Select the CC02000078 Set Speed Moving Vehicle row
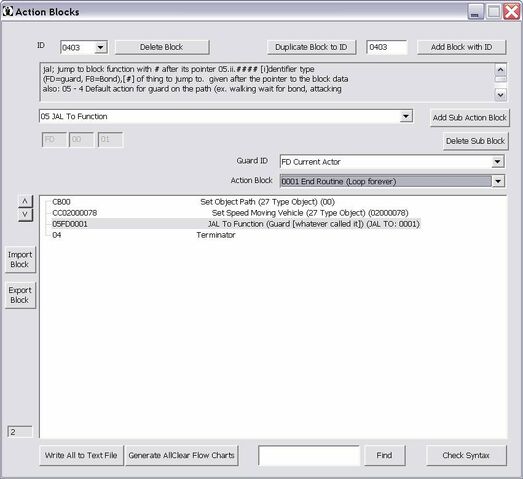The height and width of the screenshot is (479, 523). [x=230, y=213]
